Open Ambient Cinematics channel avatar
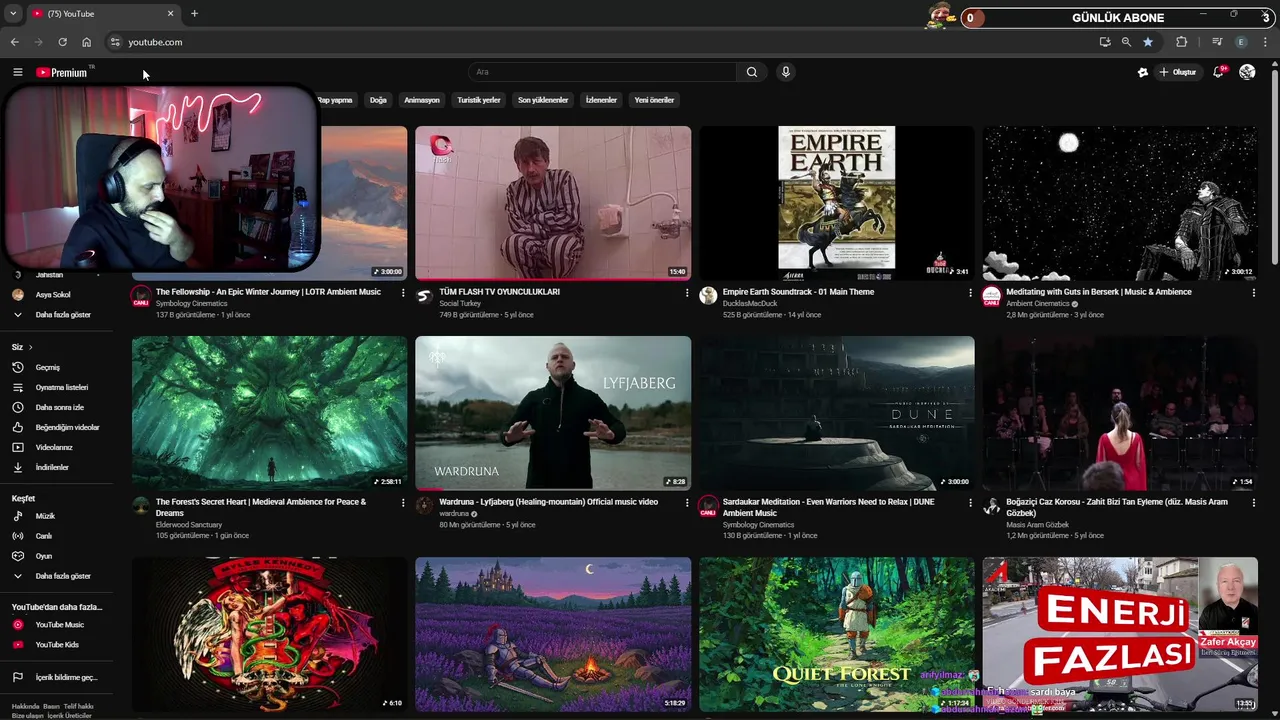This screenshot has height=720, width=1280. point(991,295)
